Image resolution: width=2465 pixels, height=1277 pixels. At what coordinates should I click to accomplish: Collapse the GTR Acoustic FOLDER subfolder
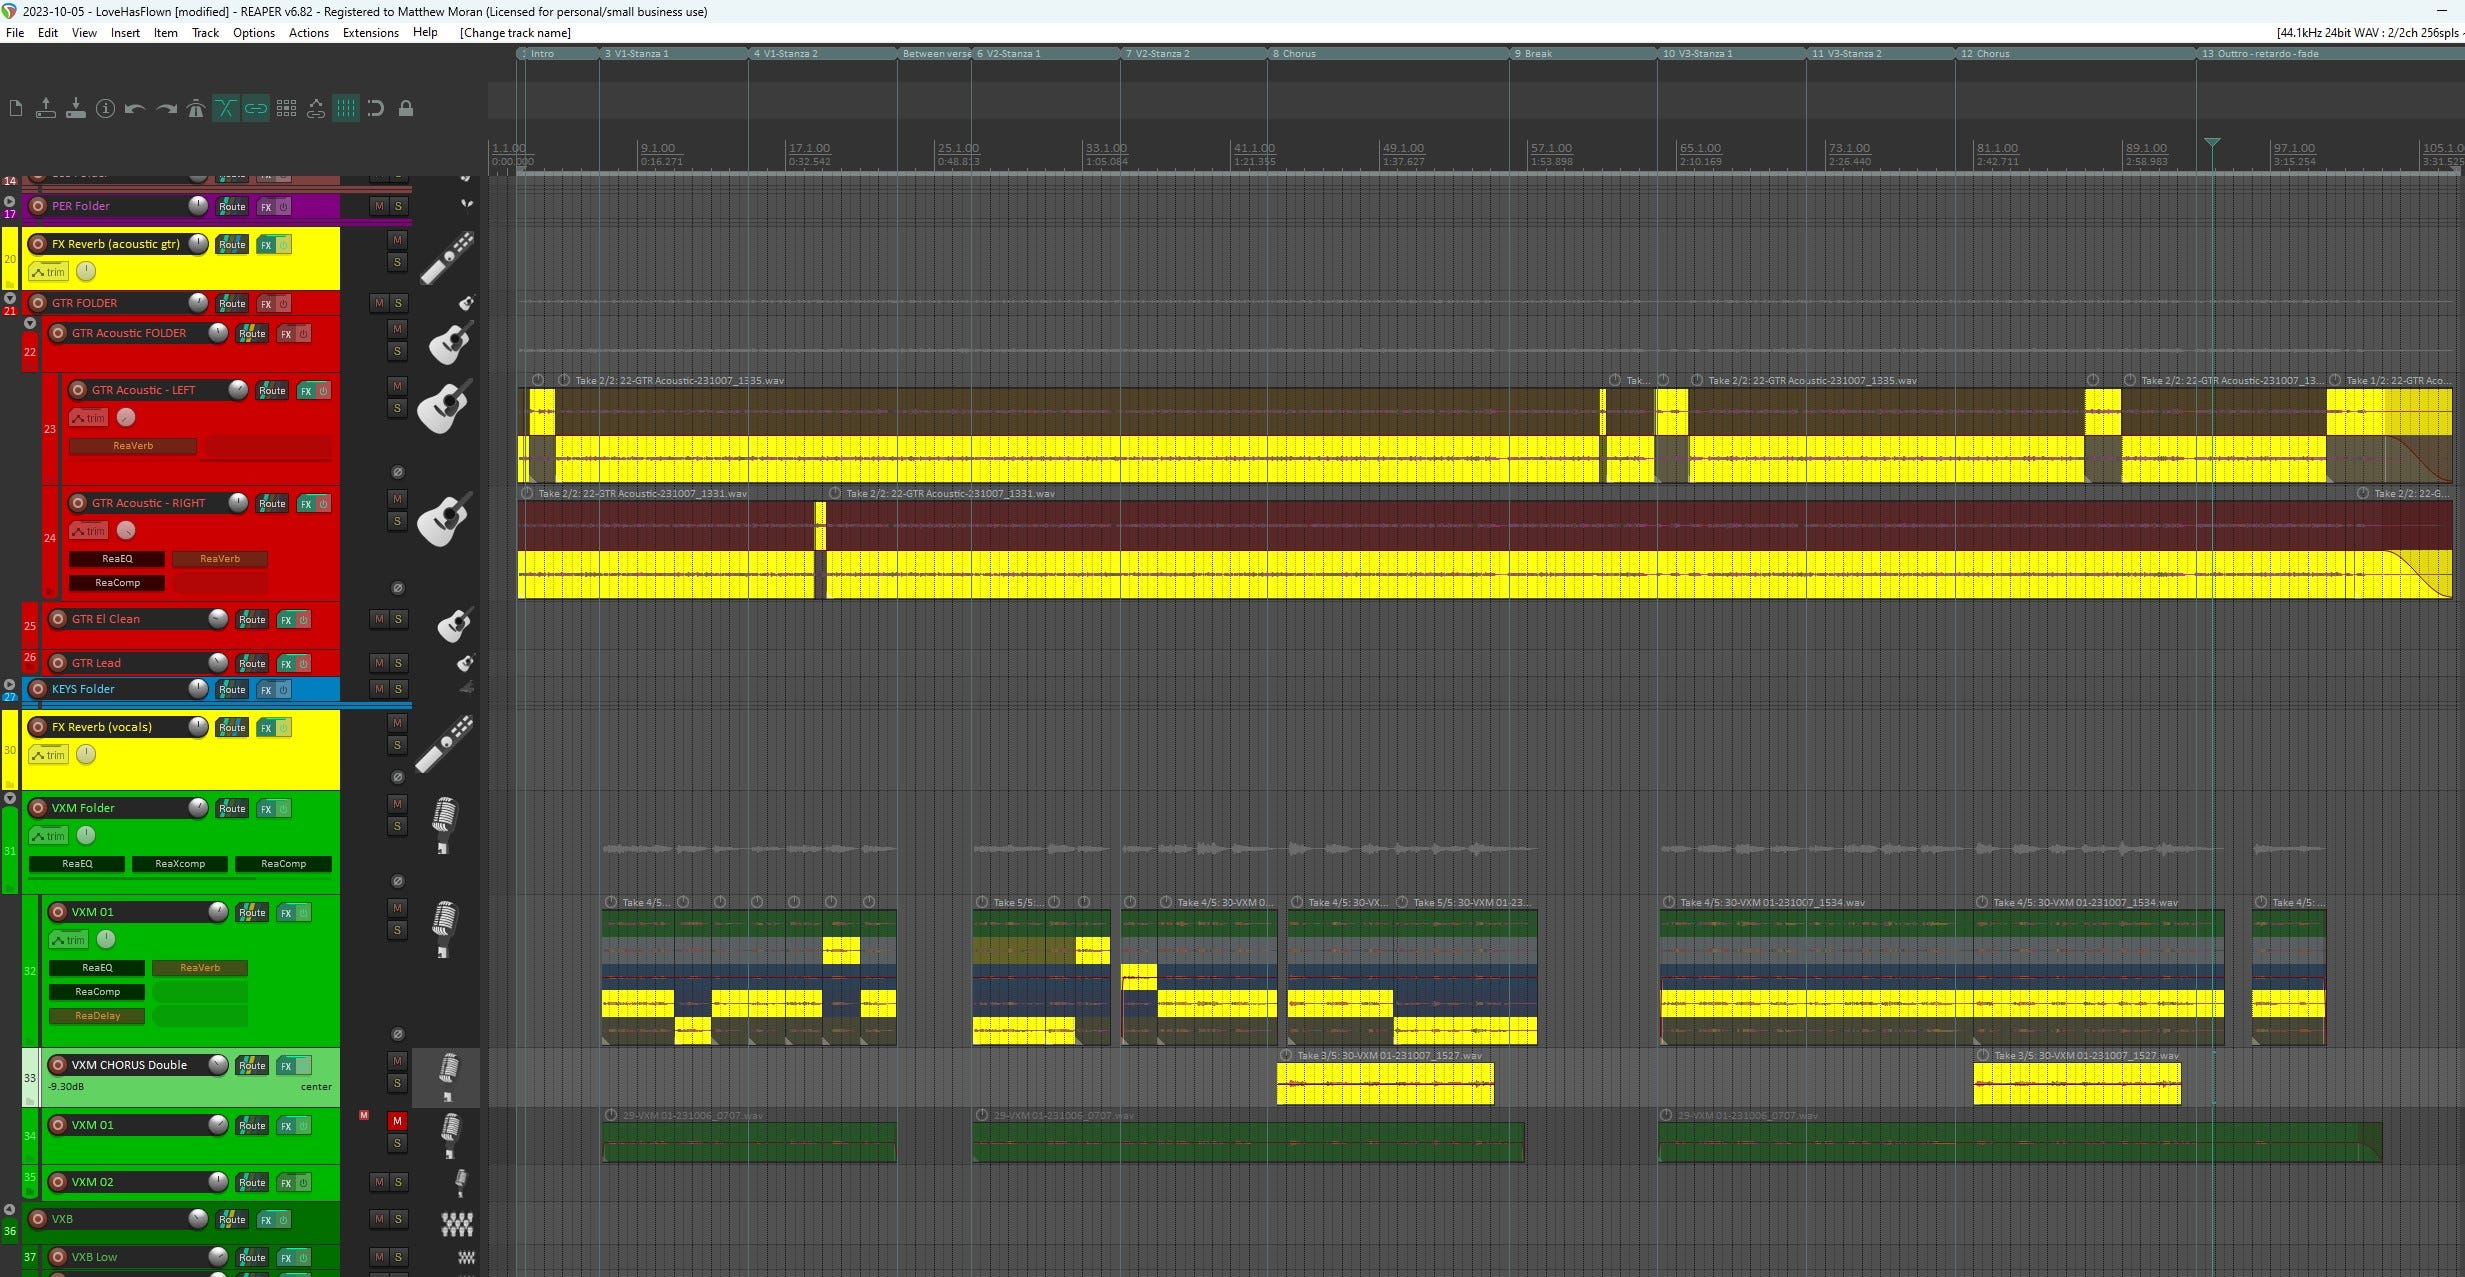(30, 323)
